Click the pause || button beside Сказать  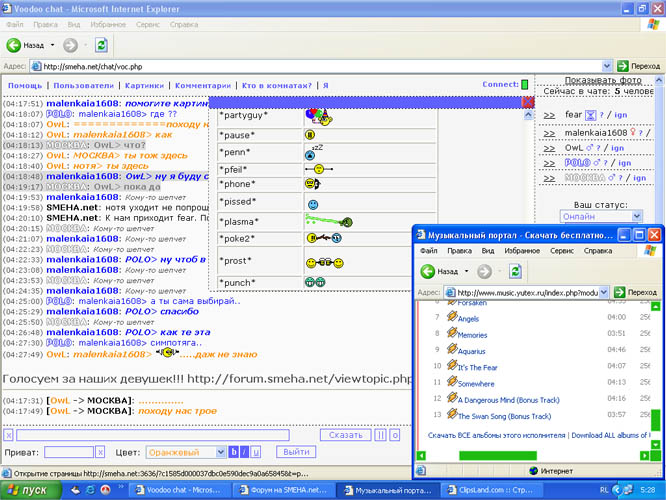[x=380, y=435]
